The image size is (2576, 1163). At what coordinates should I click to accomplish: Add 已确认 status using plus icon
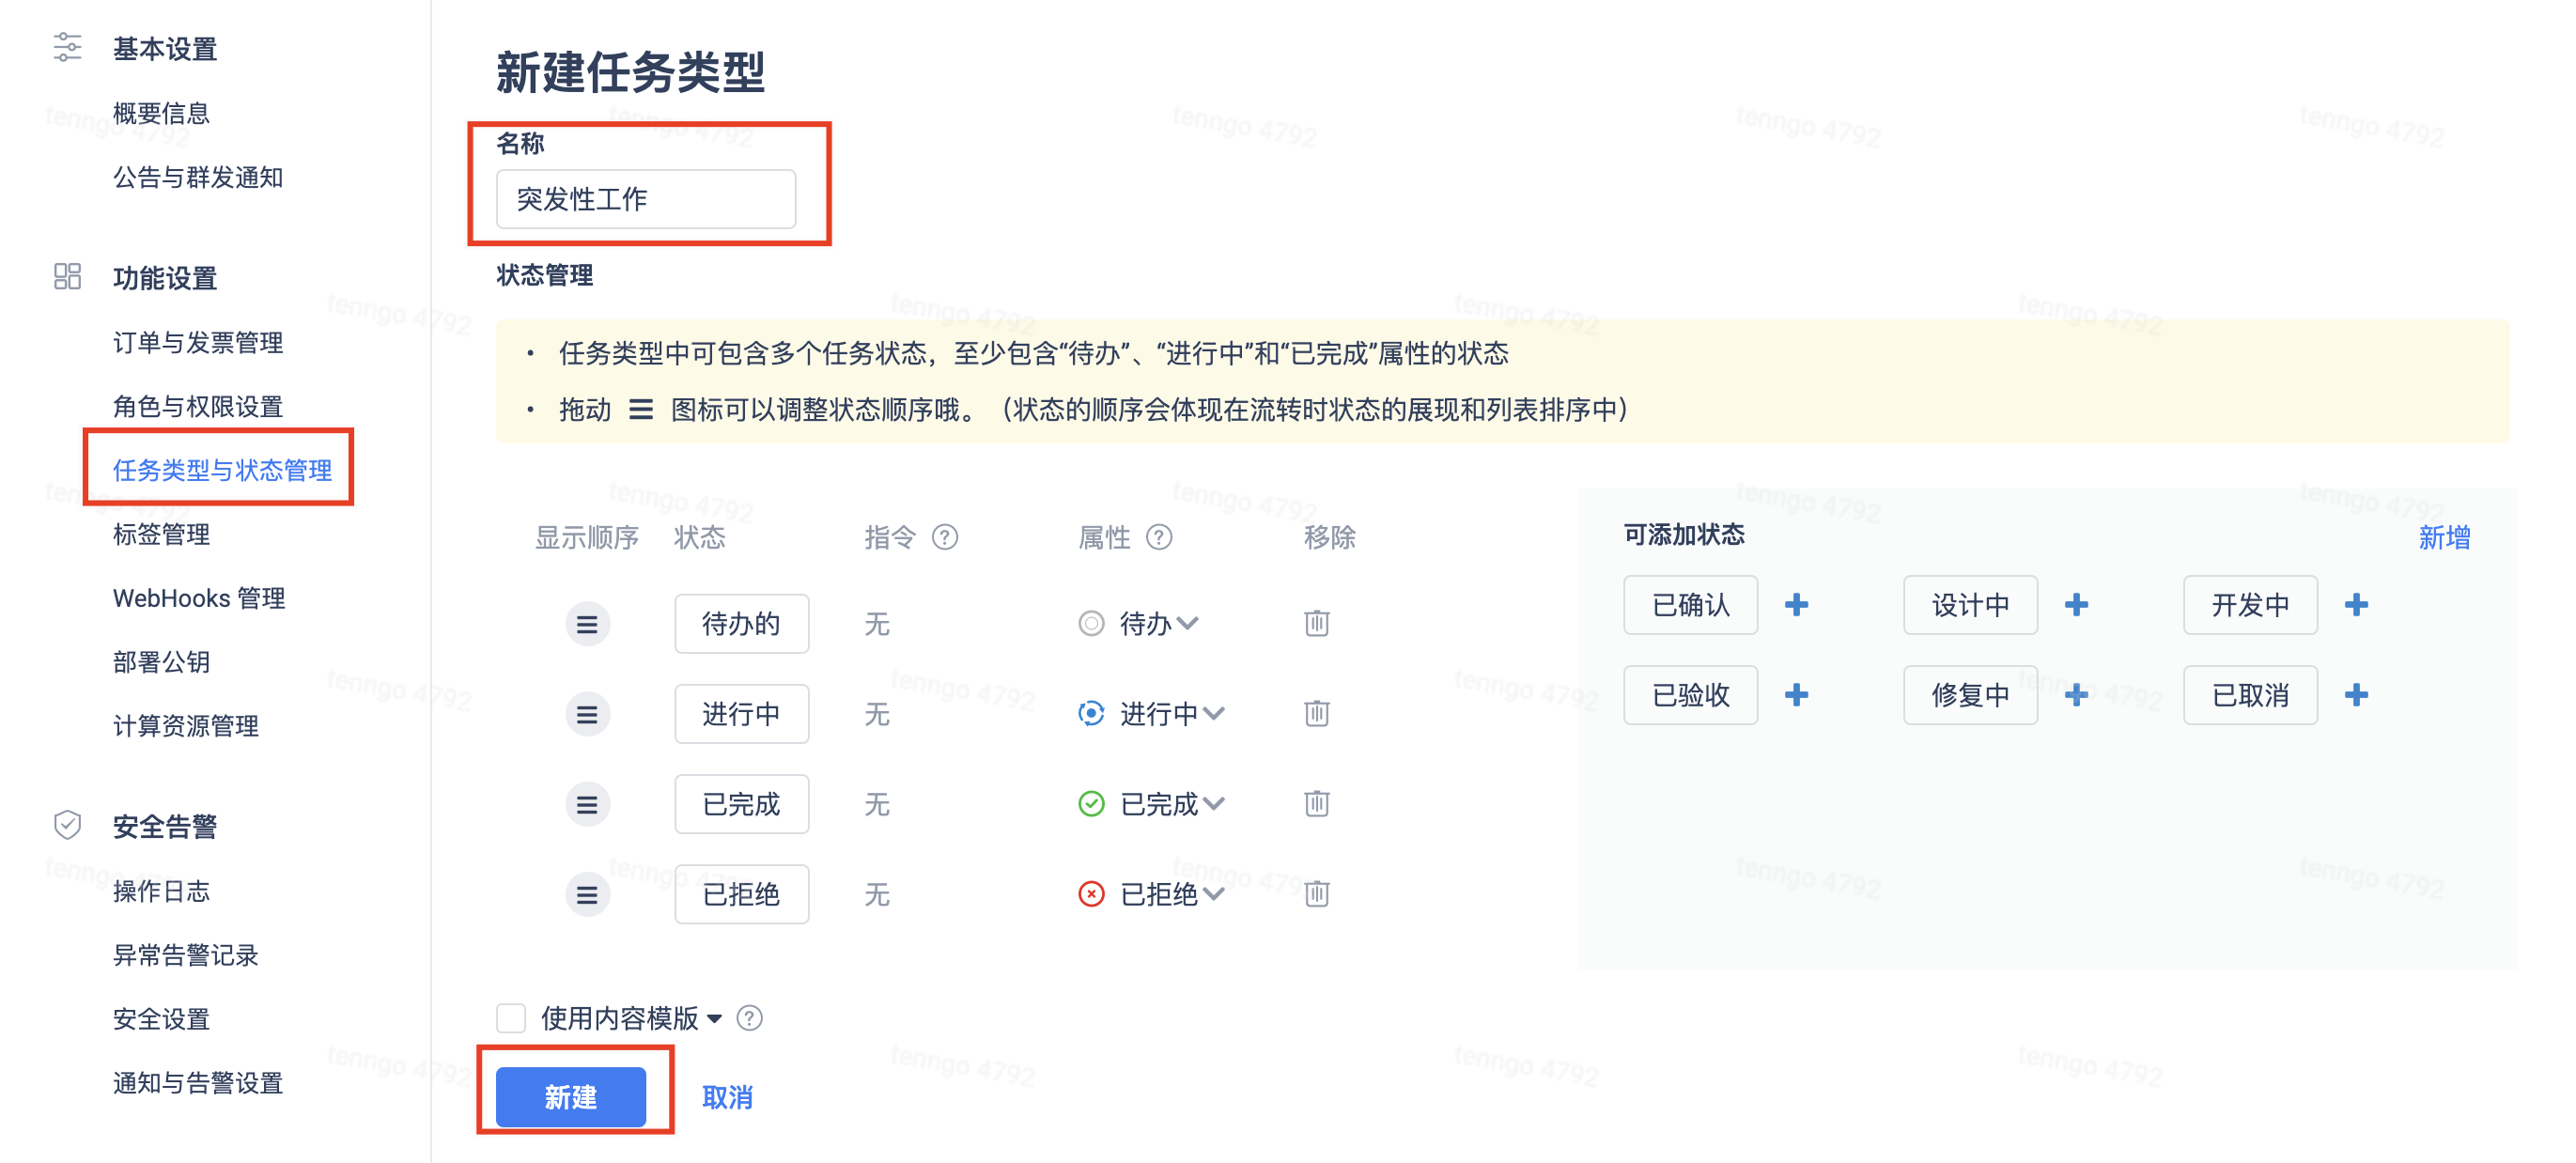tap(1796, 604)
